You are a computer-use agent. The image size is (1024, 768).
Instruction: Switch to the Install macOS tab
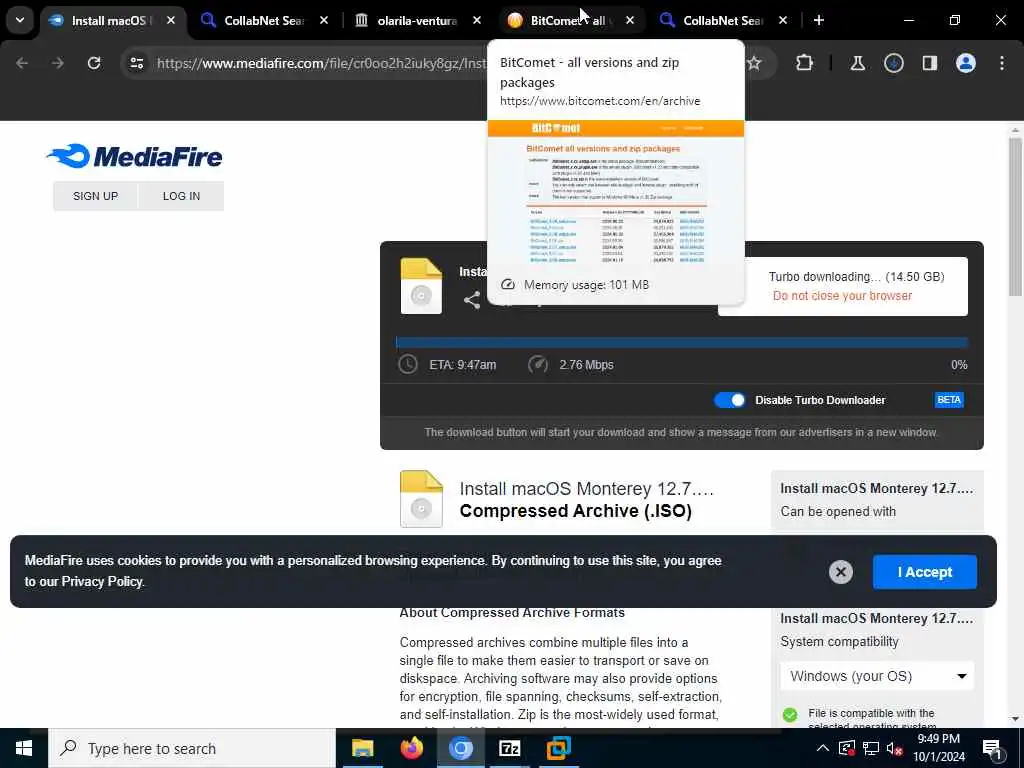(113, 21)
